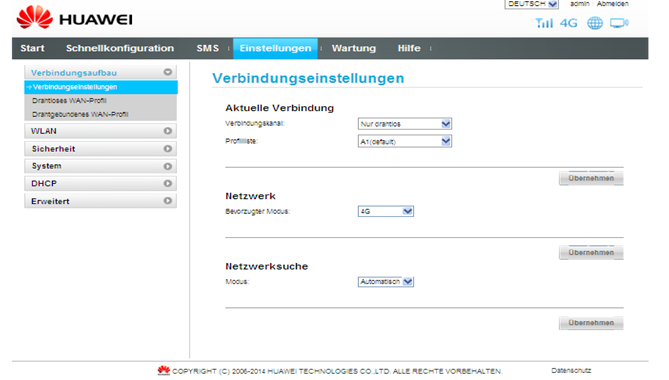Open the Schnellkonfiguration tab
The height and width of the screenshot is (380, 669).
point(120,48)
